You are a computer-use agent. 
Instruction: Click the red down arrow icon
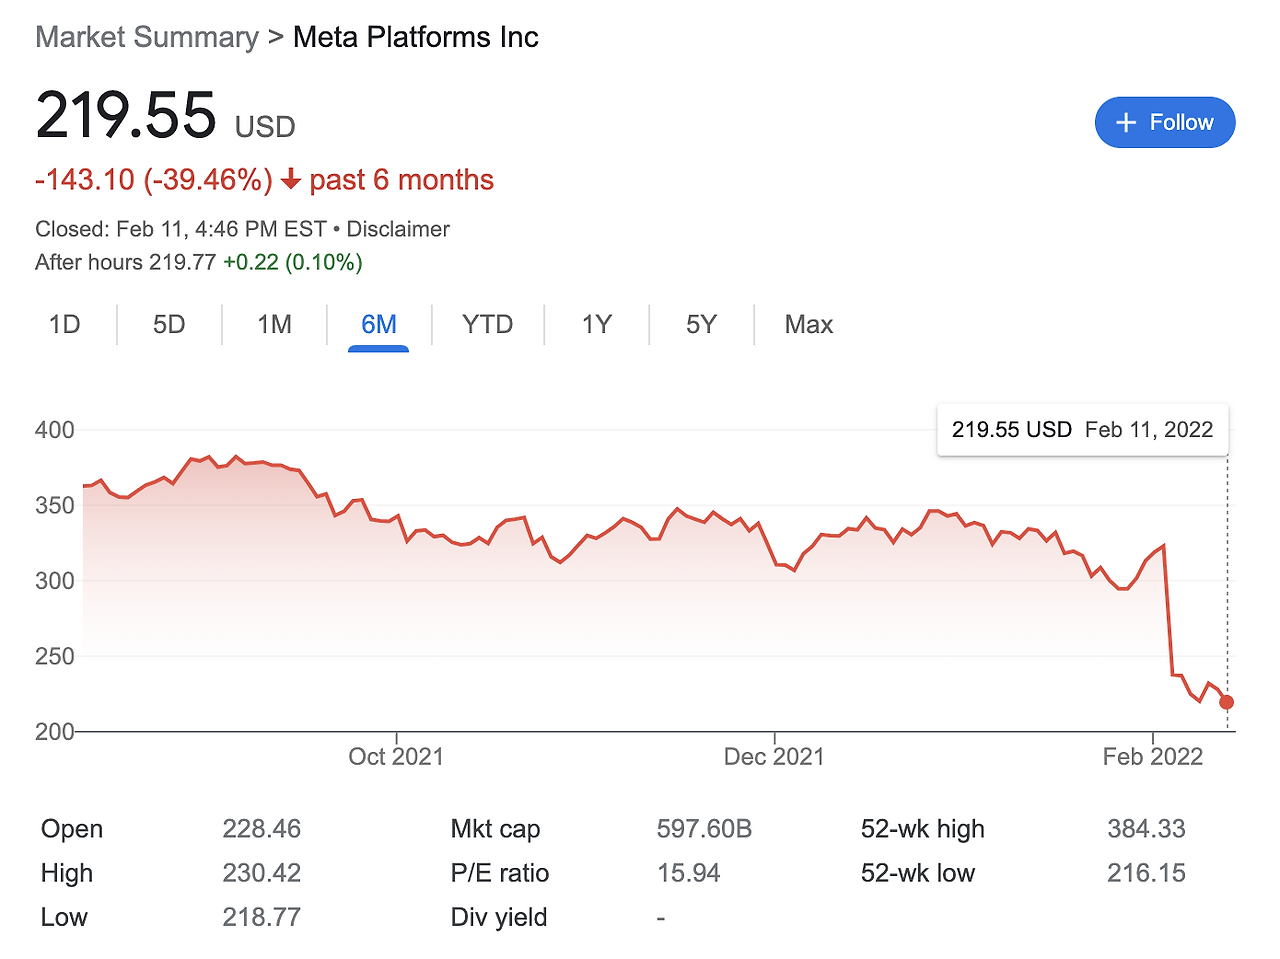291,180
